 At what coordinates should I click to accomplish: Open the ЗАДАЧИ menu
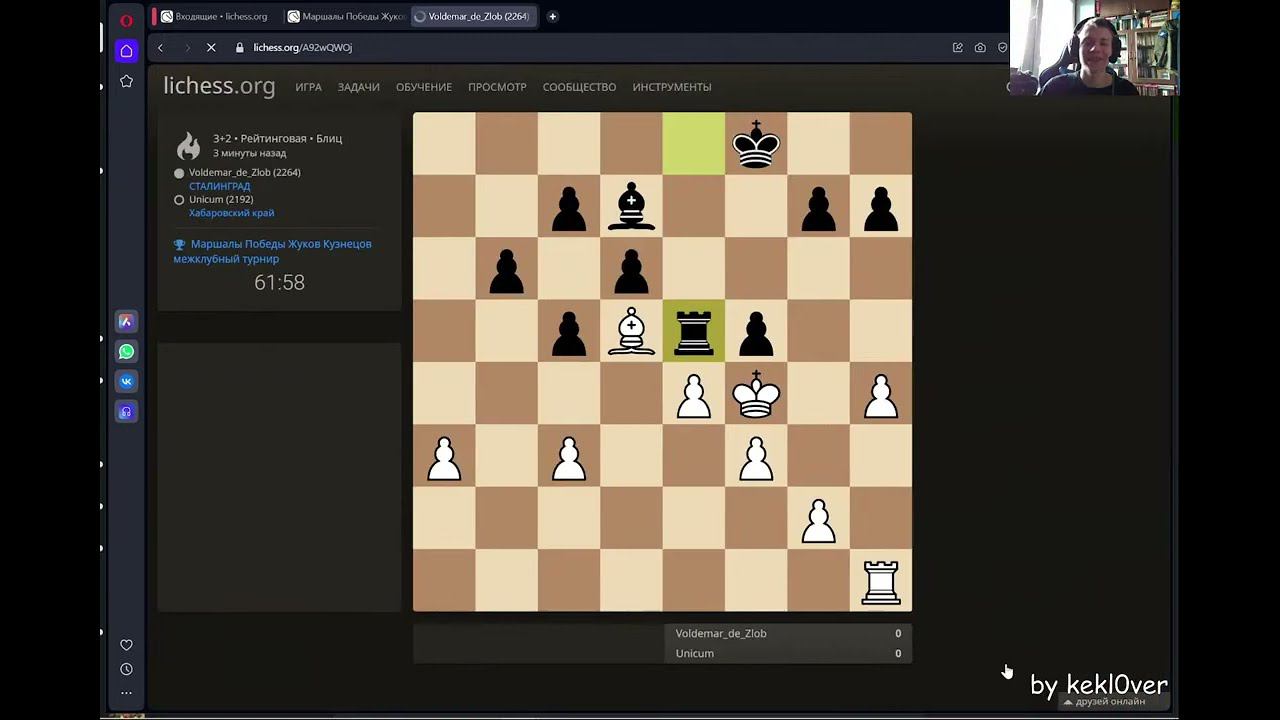[359, 87]
